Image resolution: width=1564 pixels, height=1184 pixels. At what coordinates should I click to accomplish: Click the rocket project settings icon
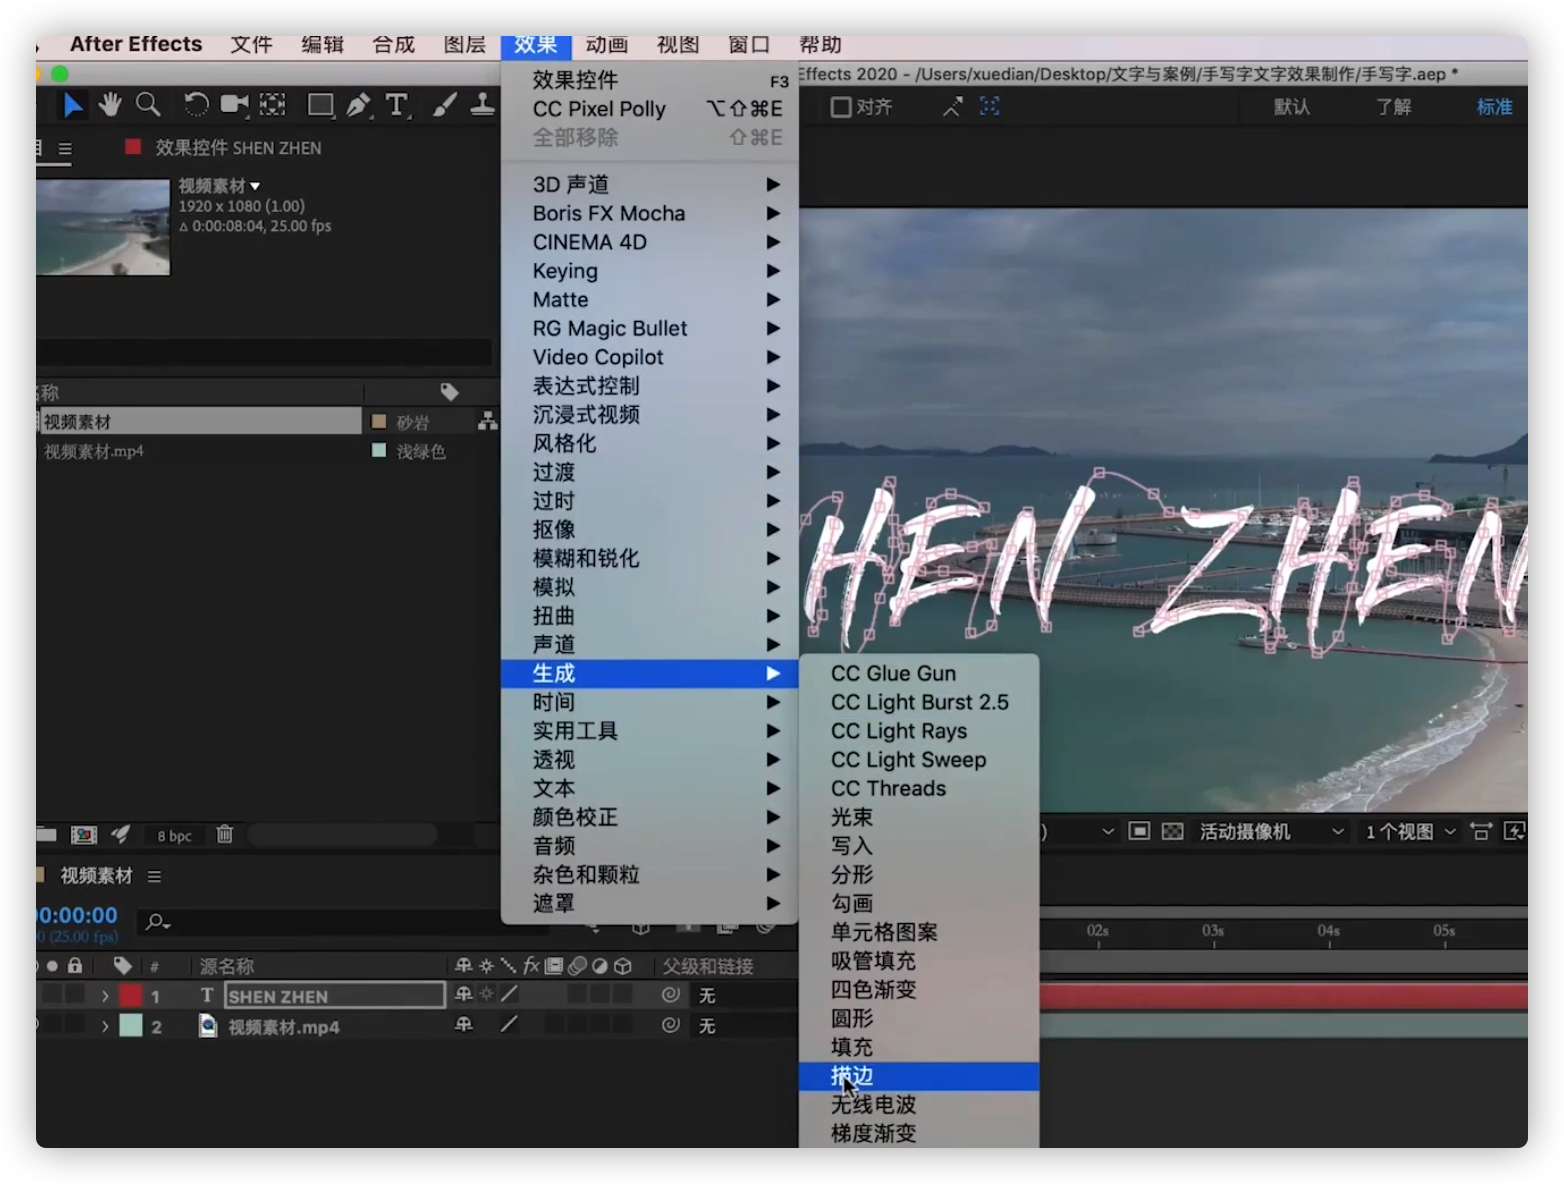coord(120,834)
